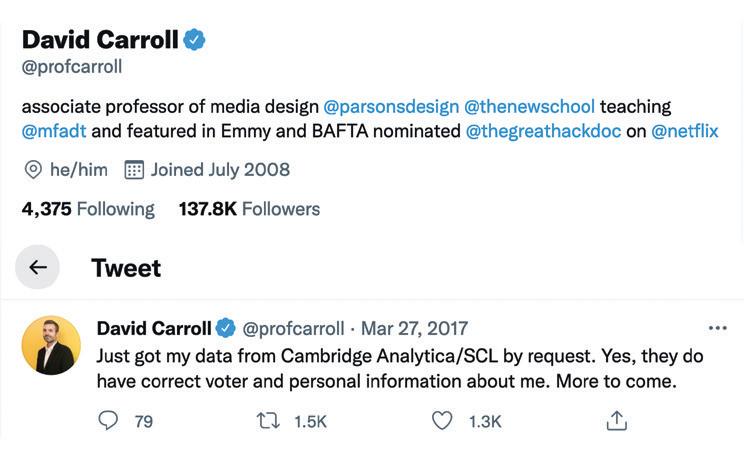The image size is (744, 458).
Task: Open the @thenewschool mention link
Action: [529, 106]
